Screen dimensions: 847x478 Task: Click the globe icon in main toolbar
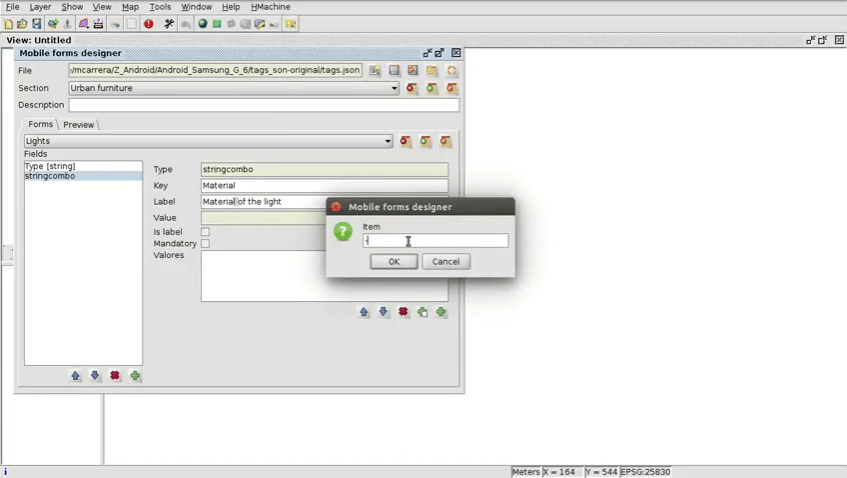(202, 23)
